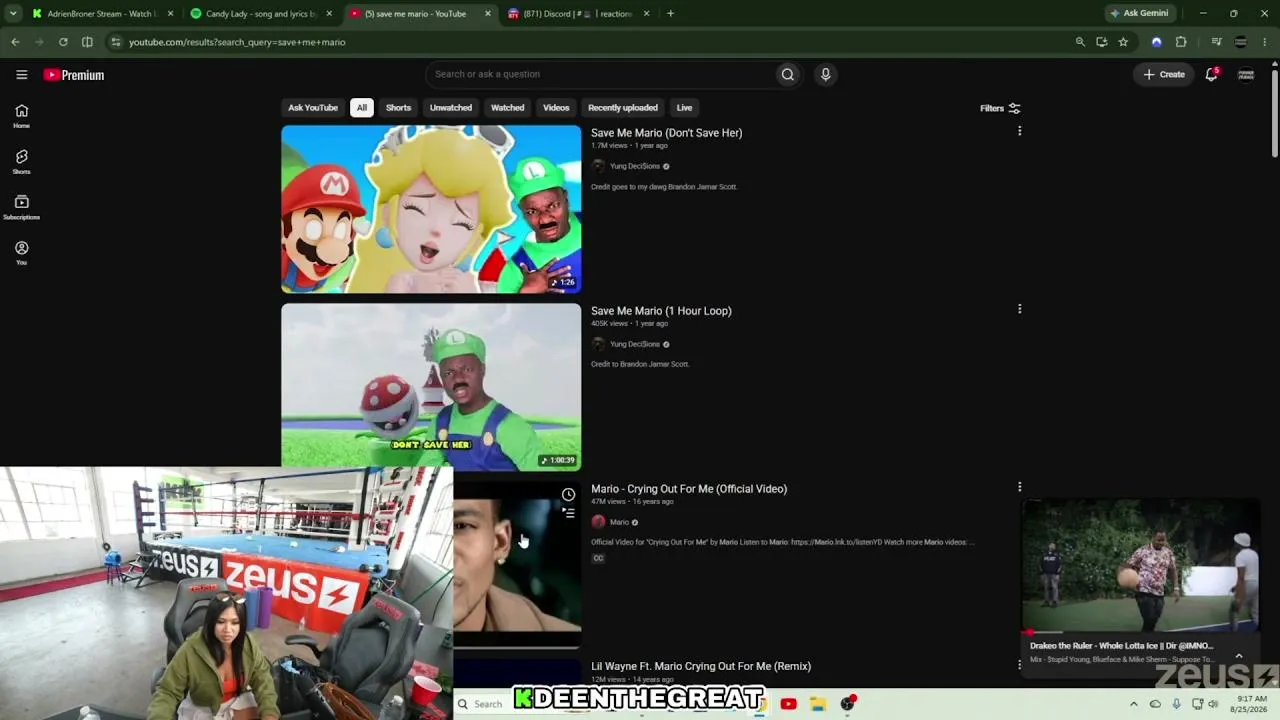This screenshot has height=720, width=1280.
Task: View site information in the address bar
Action: pos(116,42)
